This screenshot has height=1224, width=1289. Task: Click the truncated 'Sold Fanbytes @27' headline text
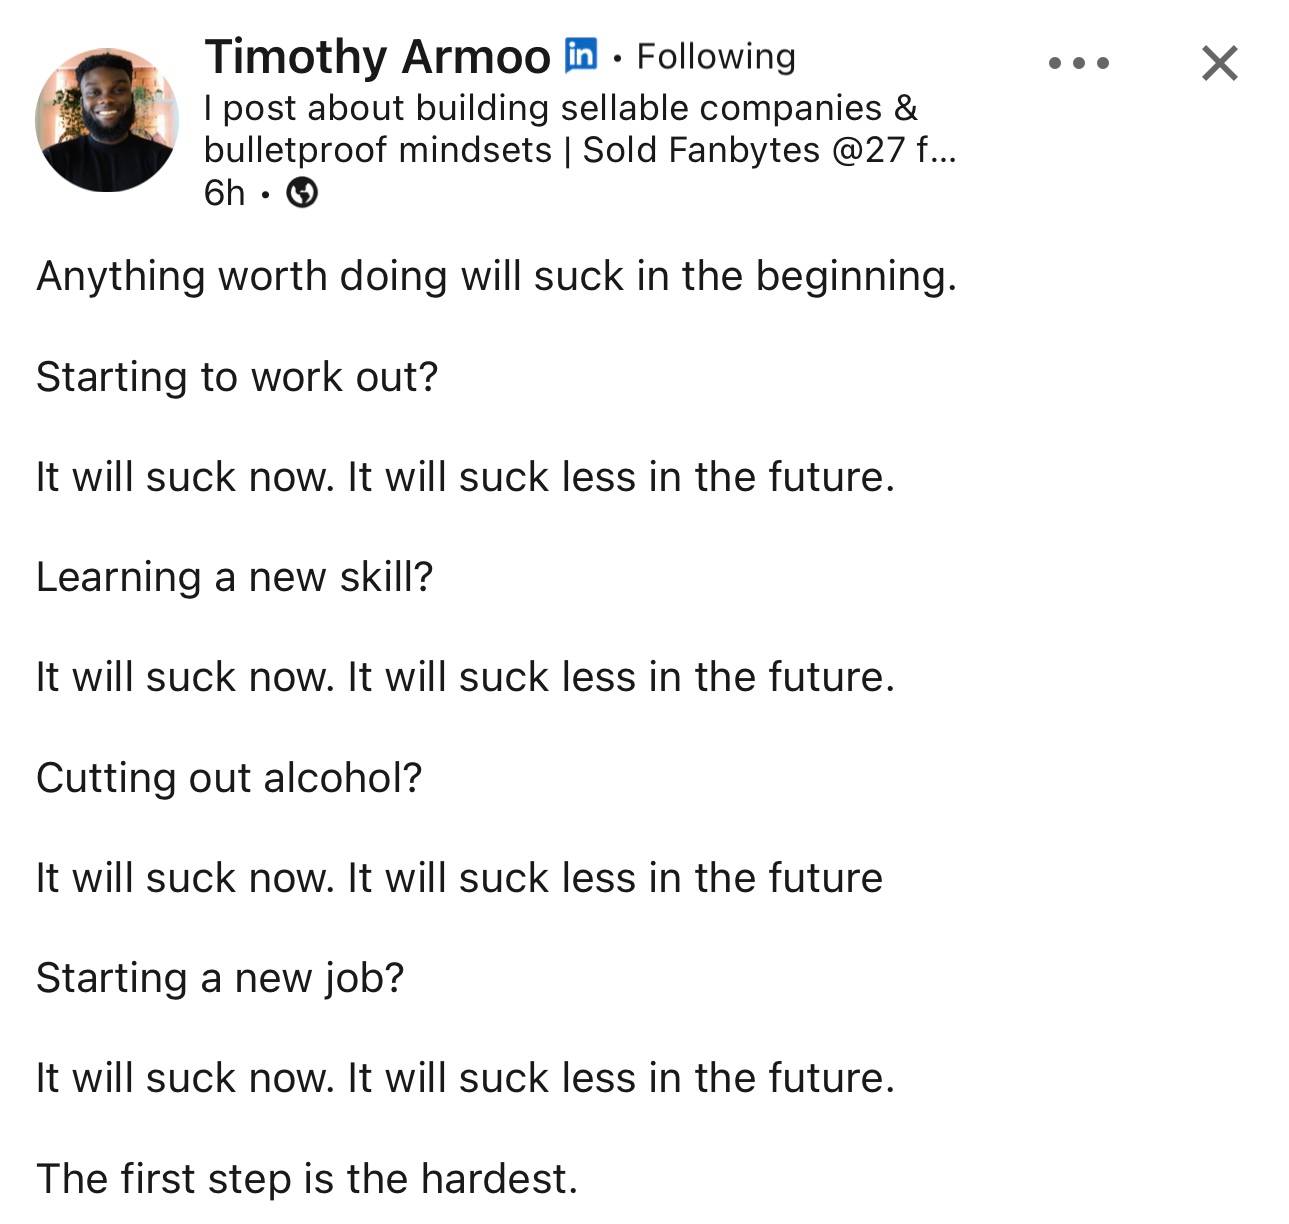pos(769,150)
